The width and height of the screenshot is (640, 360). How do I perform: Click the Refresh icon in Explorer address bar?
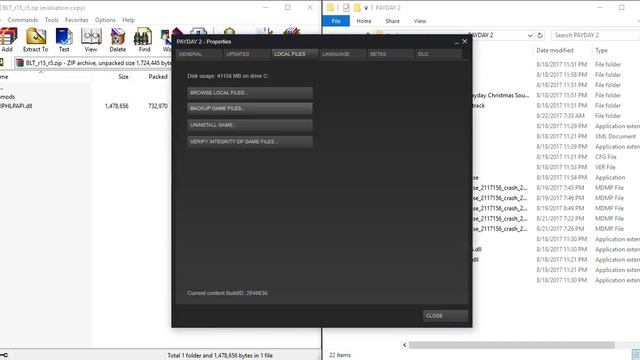click(x=540, y=36)
